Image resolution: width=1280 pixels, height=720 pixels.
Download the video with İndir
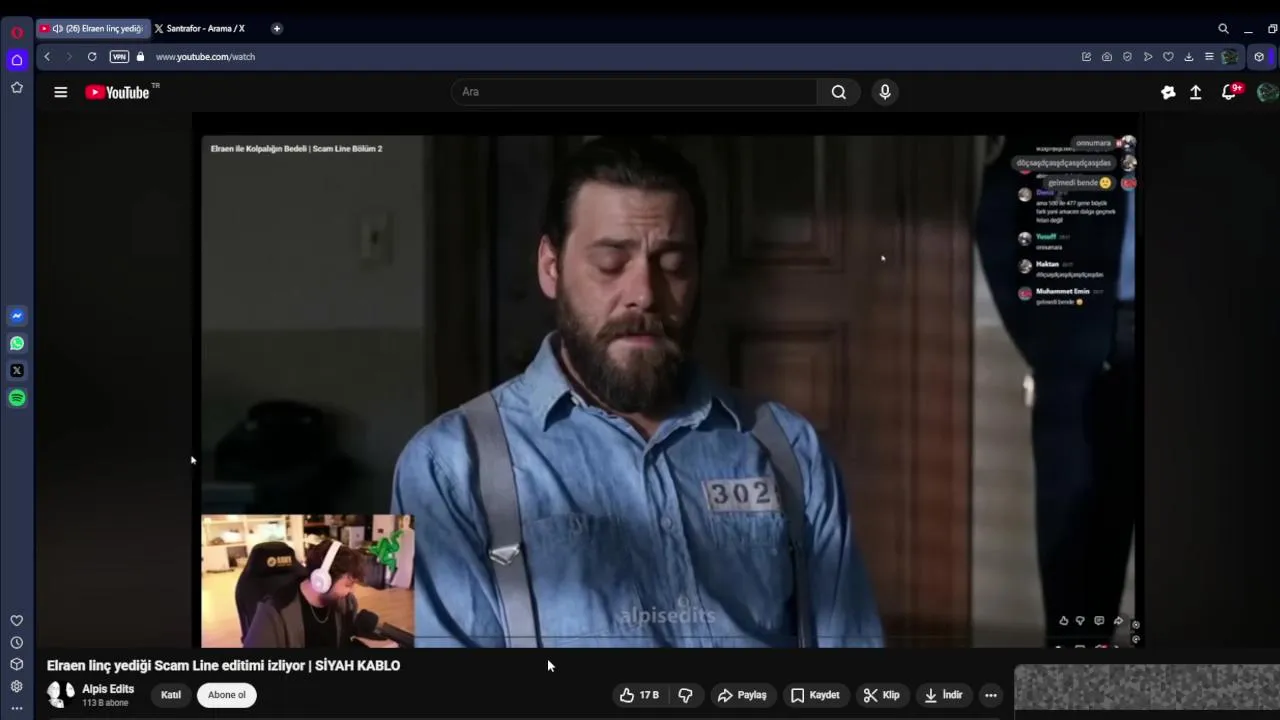point(943,695)
